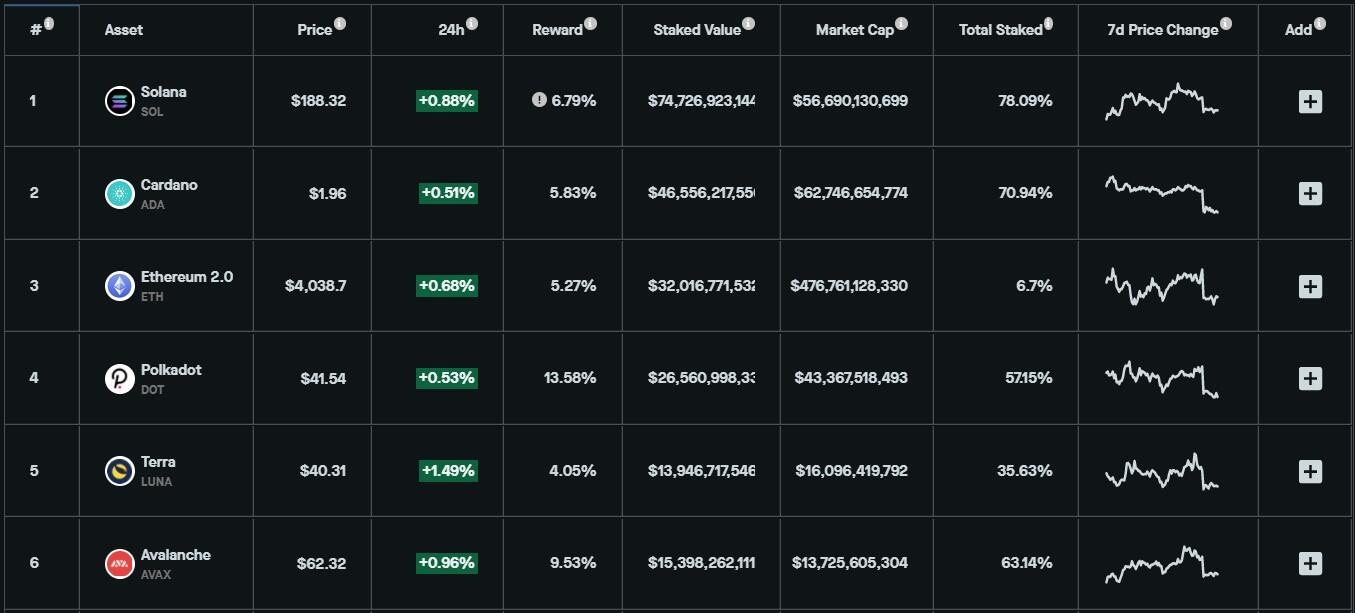Click Solana's green +0.88% badge
The width and height of the screenshot is (1355, 613).
coord(446,100)
